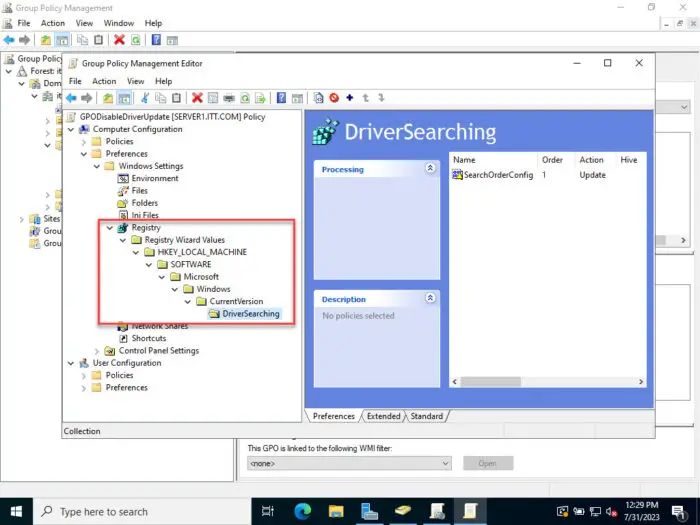Open the Action menu in editor window
The image size is (700, 525).
point(104,81)
